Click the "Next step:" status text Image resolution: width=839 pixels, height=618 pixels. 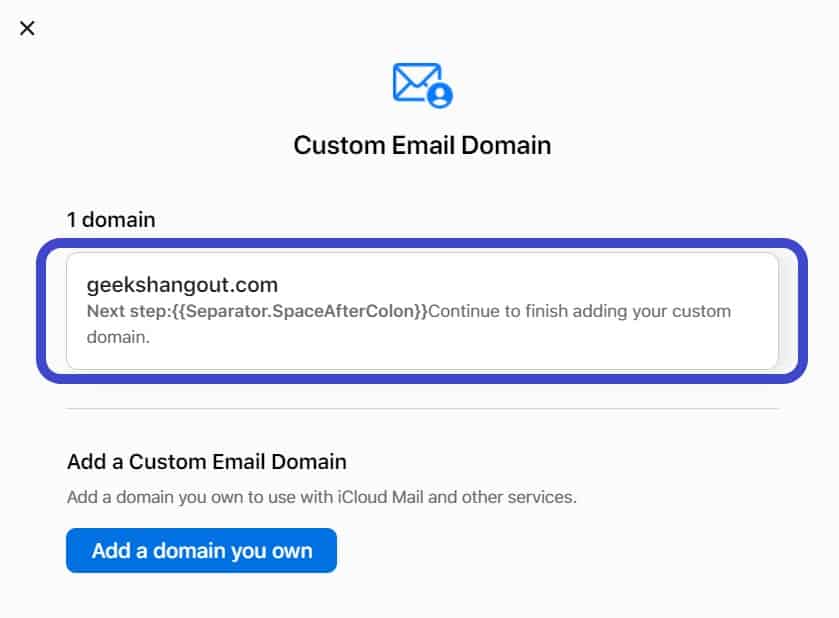[x=128, y=311]
